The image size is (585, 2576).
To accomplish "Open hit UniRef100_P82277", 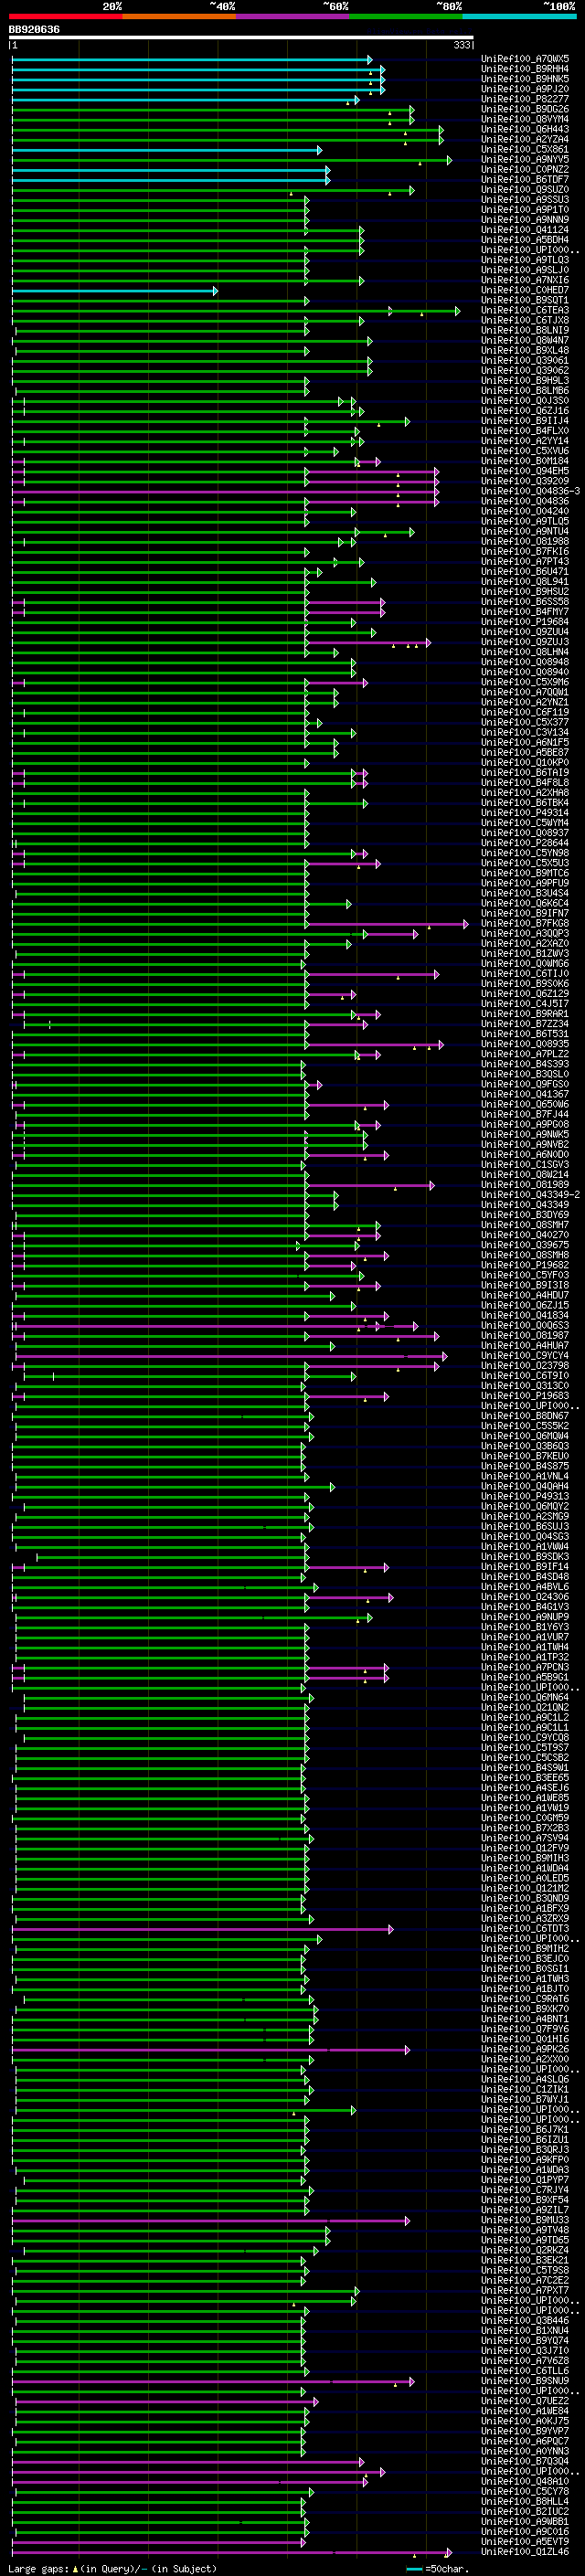I will tap(525, 99).
